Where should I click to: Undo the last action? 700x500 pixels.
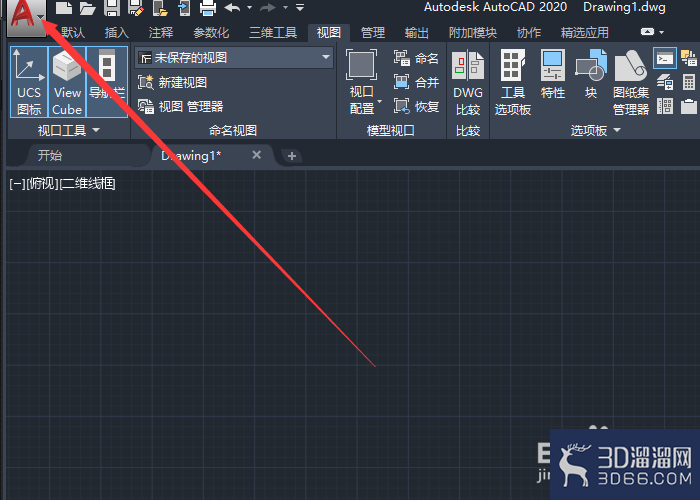[x=233, y=8]
